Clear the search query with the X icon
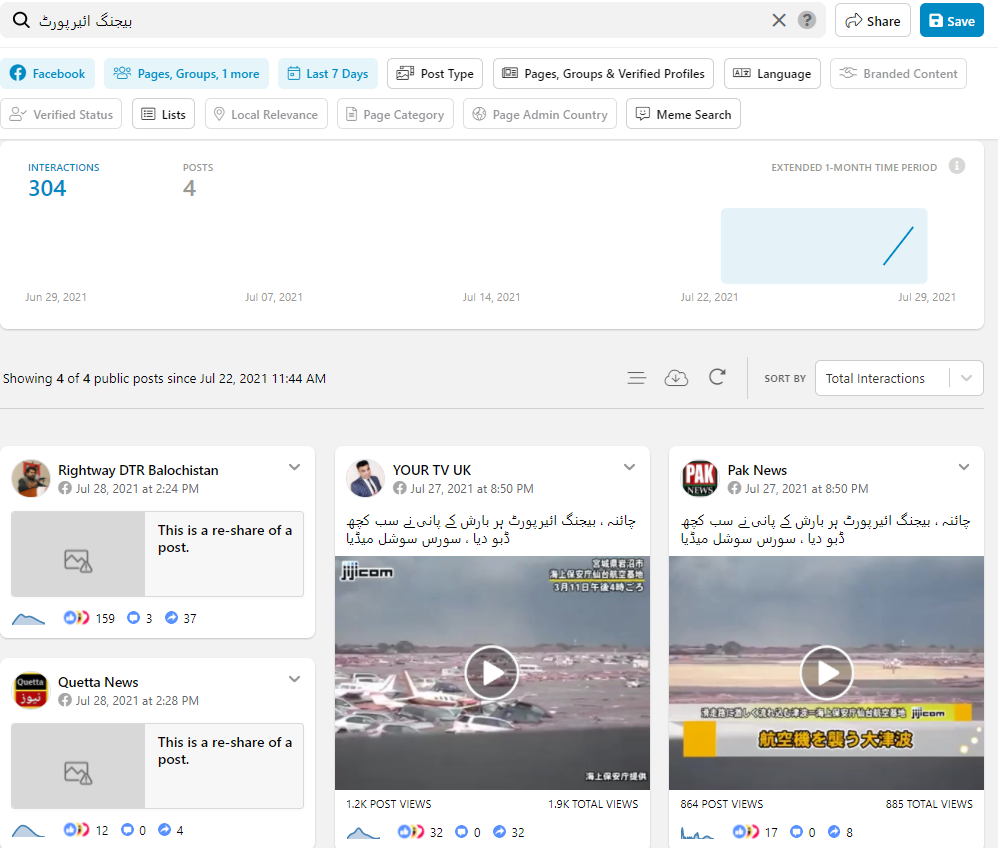The image size is (998, 848). click(779, 21)
